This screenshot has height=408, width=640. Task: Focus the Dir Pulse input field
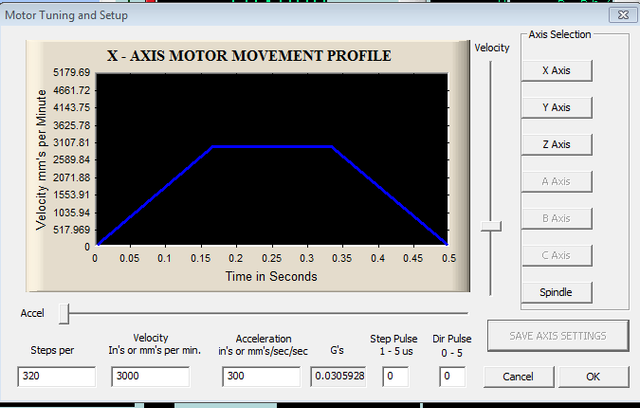pyautogui.click(x=452, y=376)
